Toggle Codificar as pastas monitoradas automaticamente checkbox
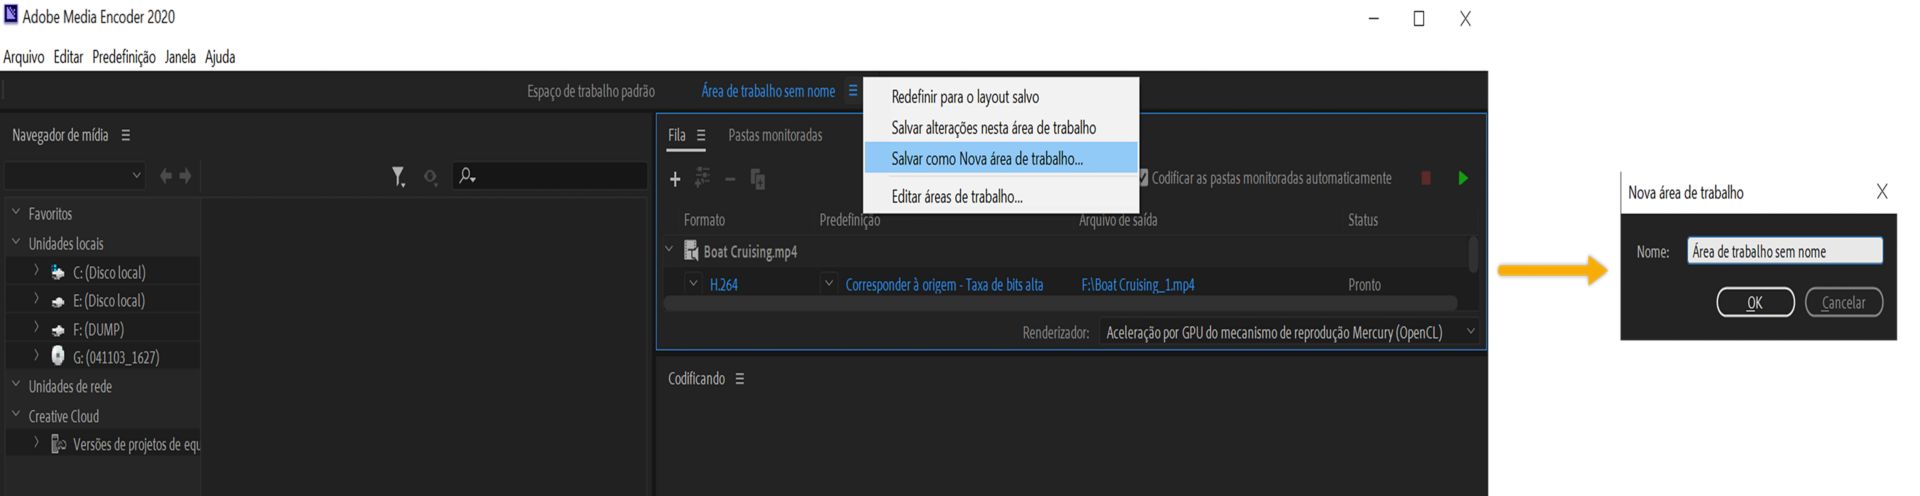The width and height of the screenshot is (1920, 496). (1143, 178)
